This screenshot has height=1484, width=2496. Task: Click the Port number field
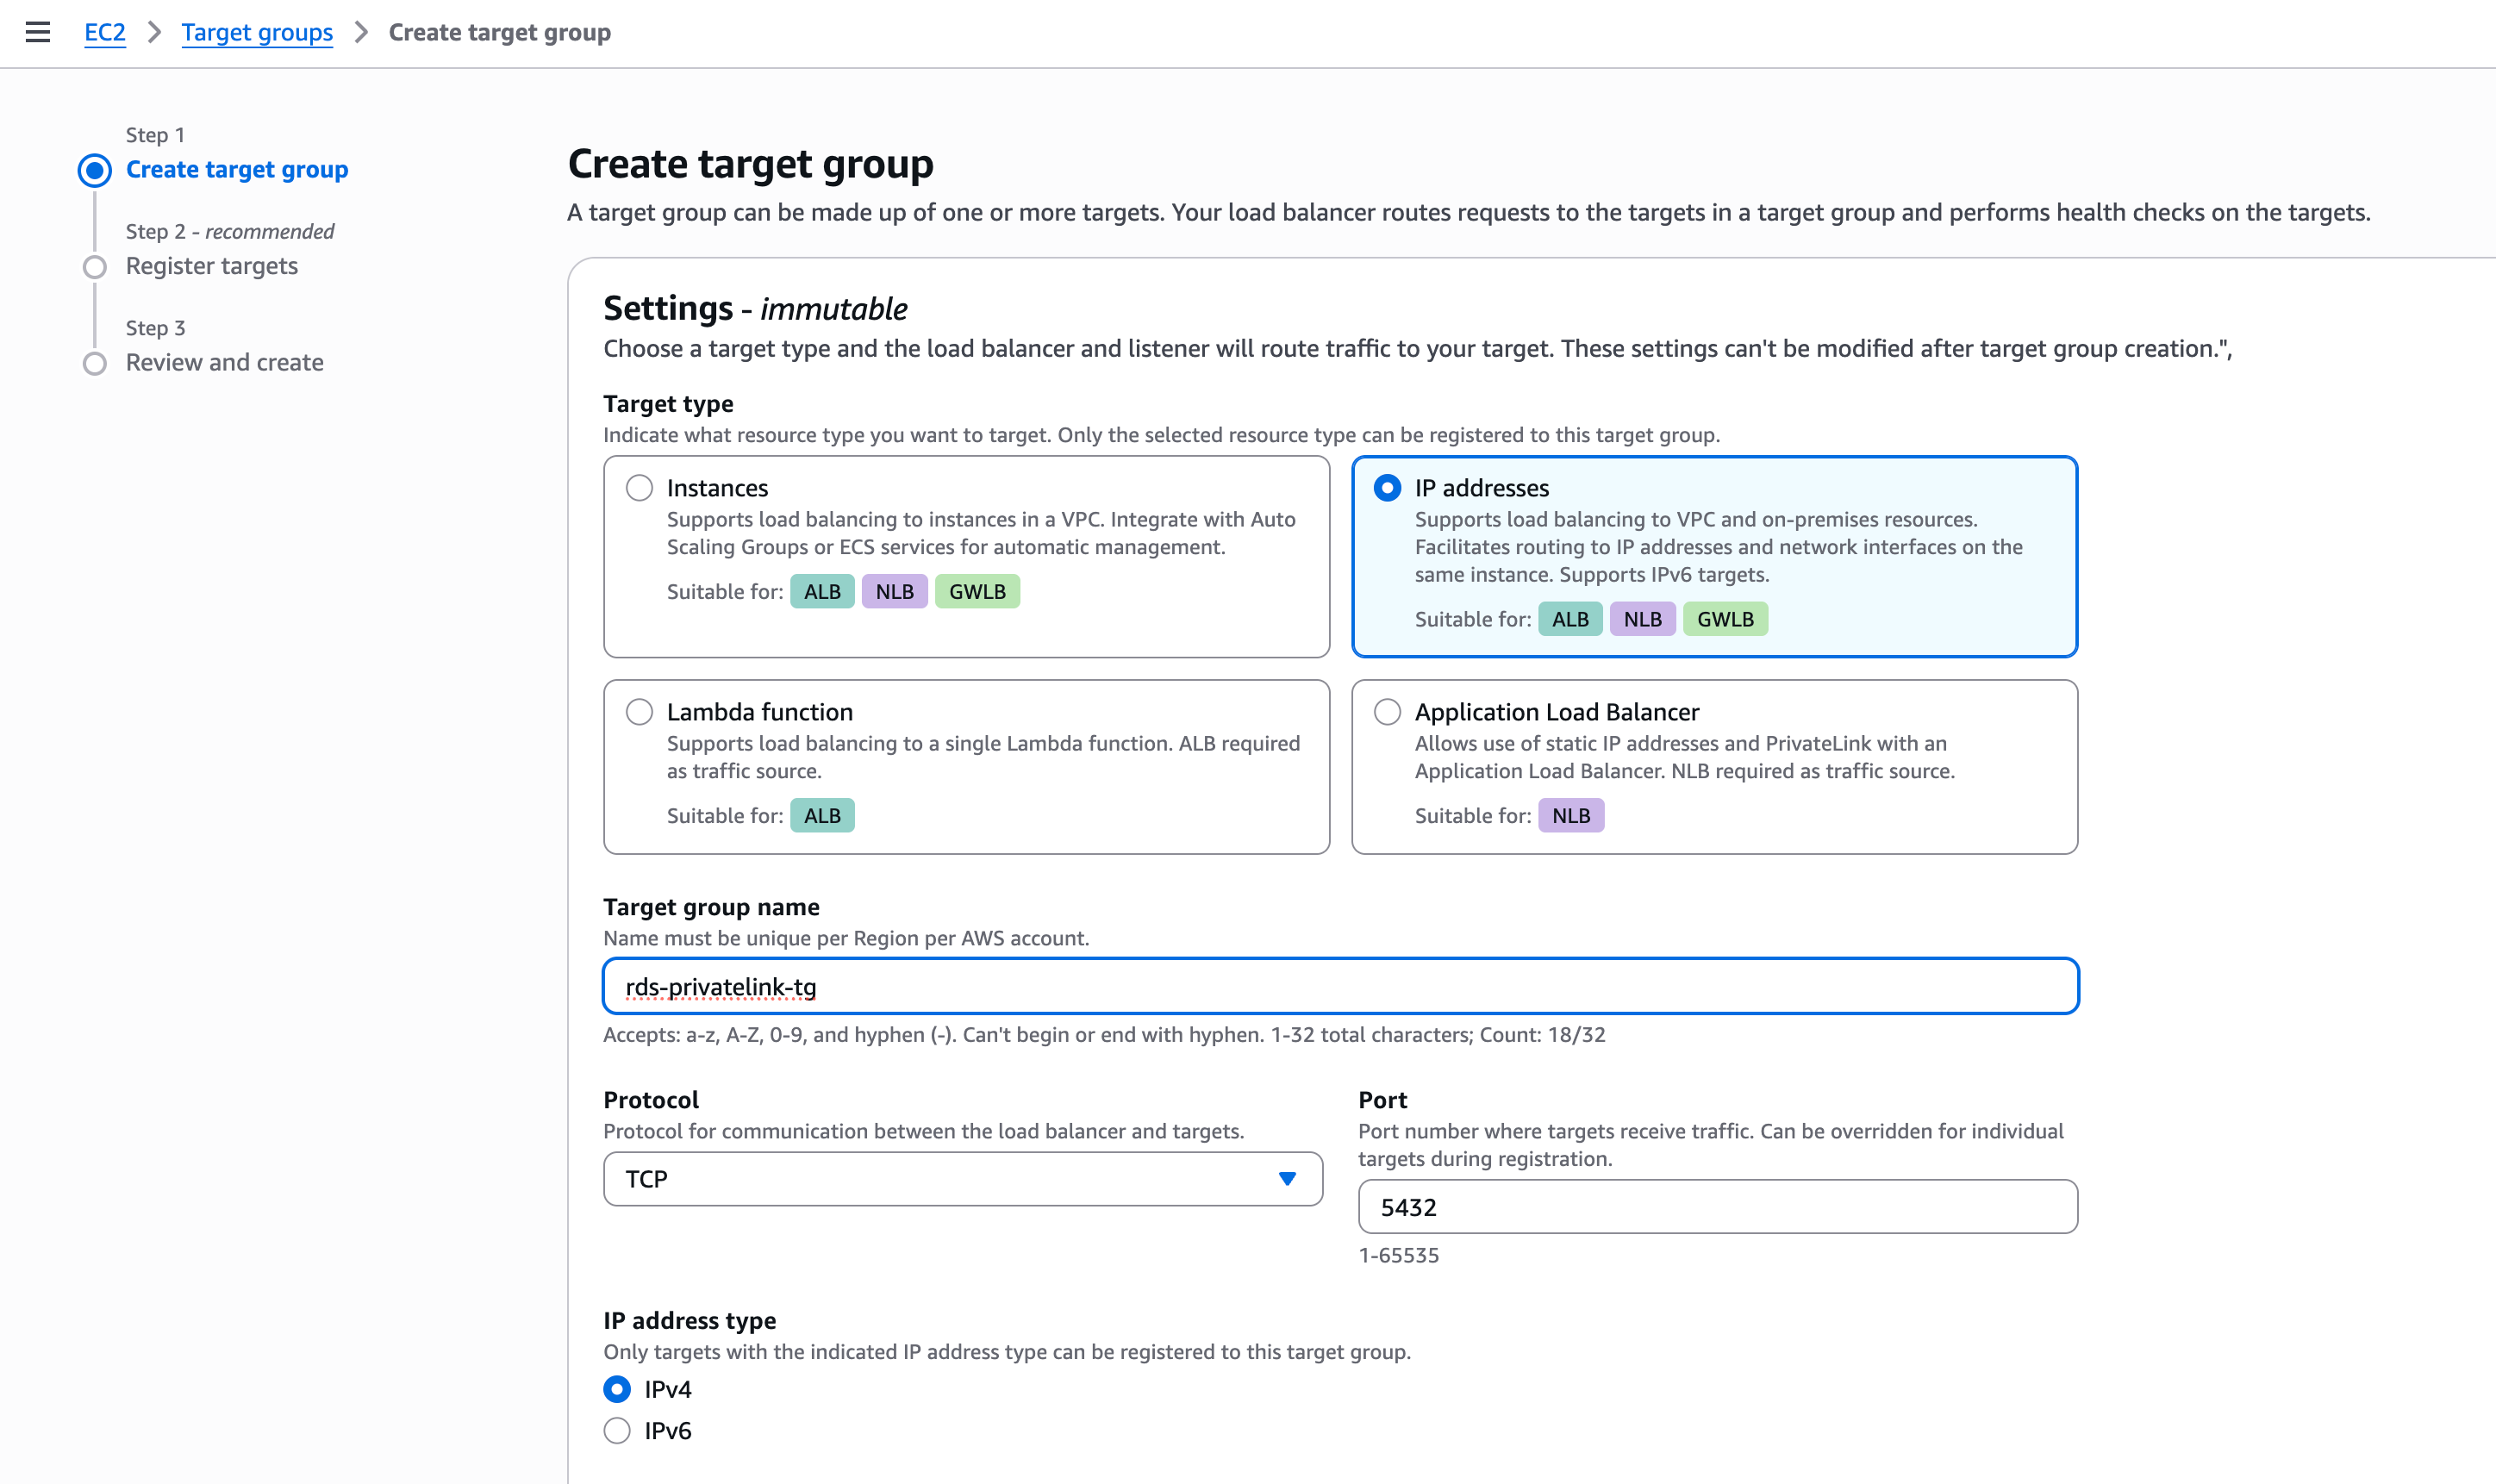1718,1207
